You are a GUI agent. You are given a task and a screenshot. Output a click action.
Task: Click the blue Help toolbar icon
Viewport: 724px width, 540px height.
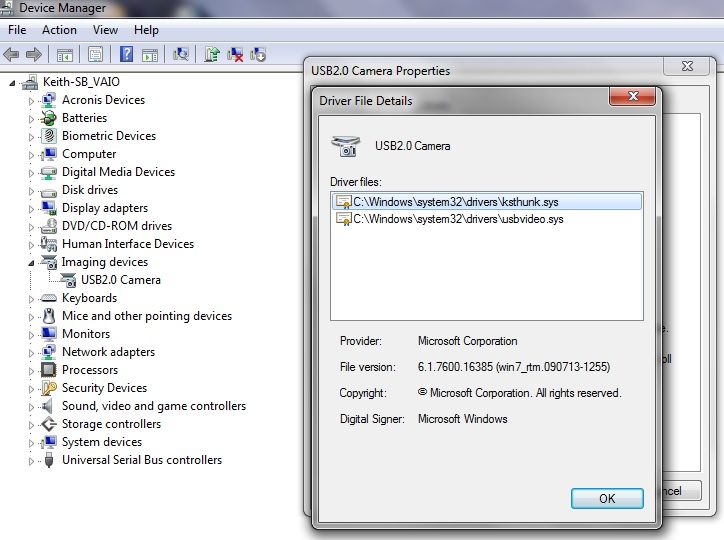(x=127, y=54)
